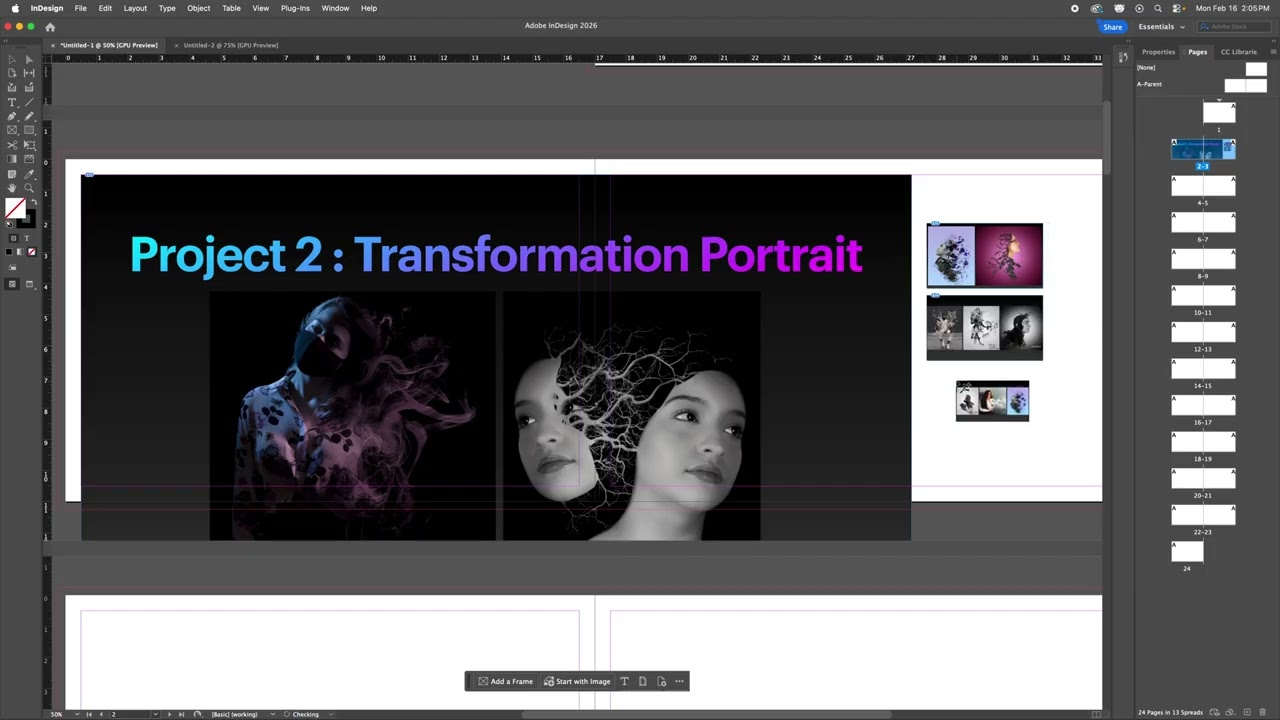
Task: Open [Basic] (working) preflight profile dropdown
Action: pos(273,714)
